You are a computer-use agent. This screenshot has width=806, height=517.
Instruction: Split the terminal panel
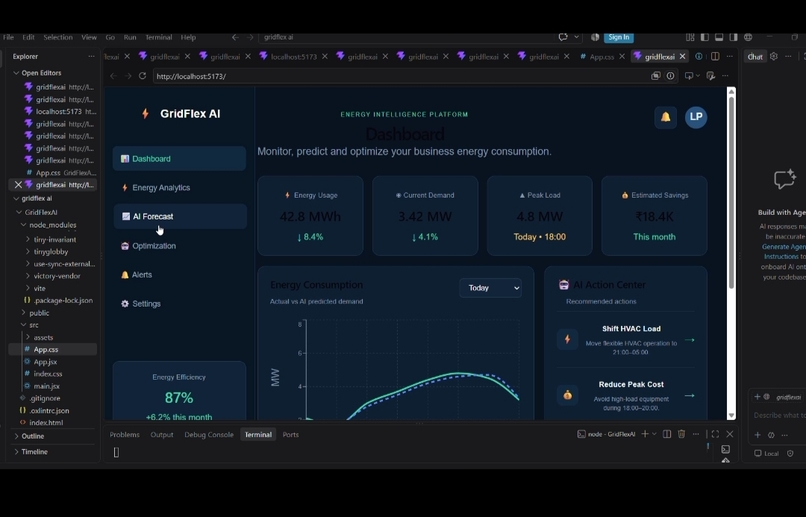point(667,434)
